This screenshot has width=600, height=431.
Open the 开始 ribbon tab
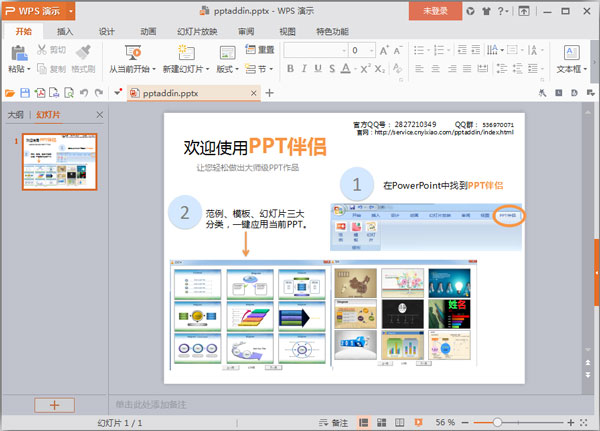(x=24, y=31)
